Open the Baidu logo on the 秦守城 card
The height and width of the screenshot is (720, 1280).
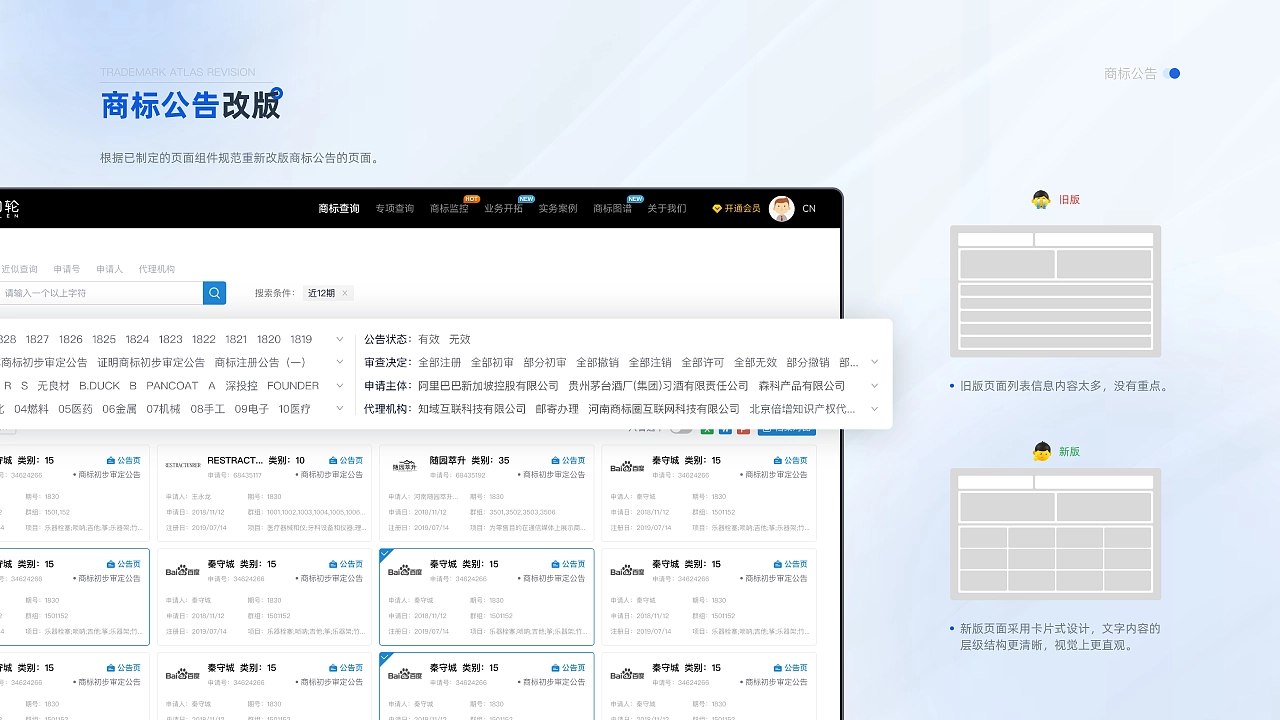click(x=405, y=571)
